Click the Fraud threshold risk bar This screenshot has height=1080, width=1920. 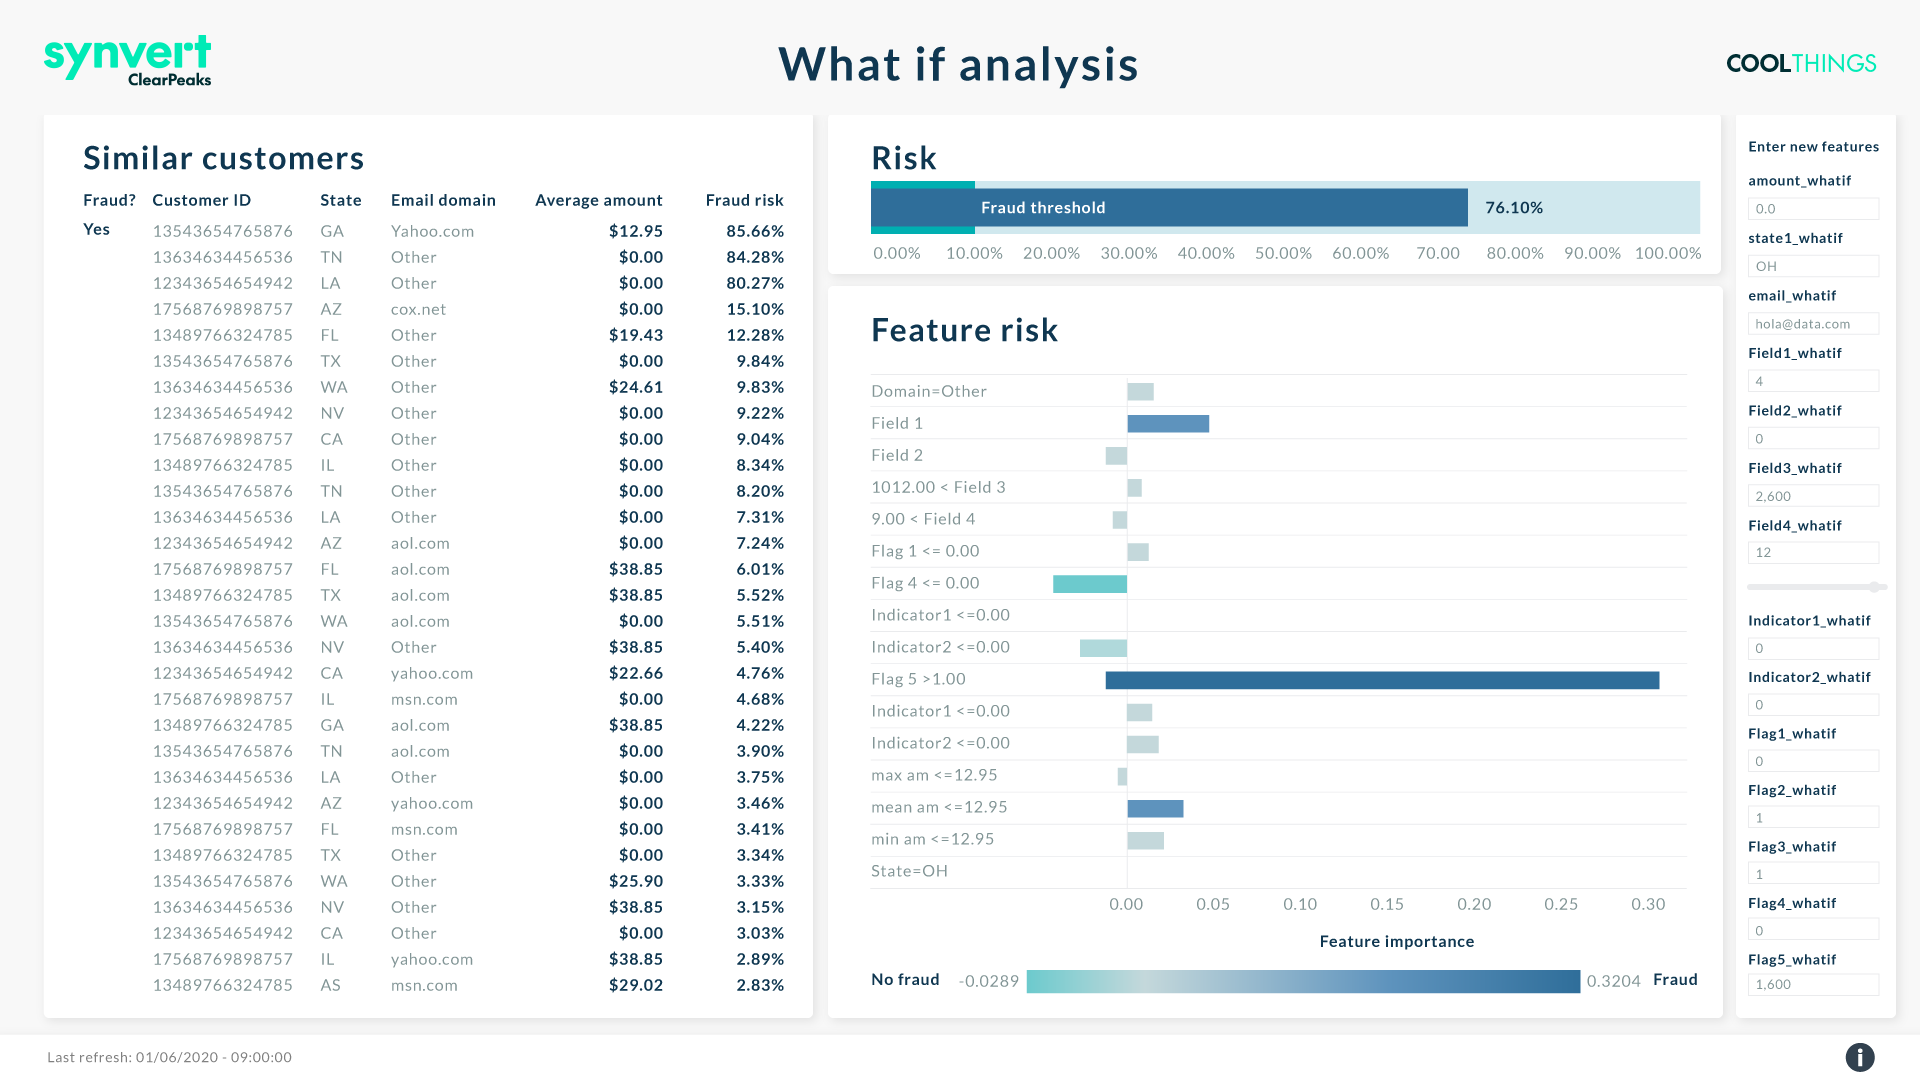coord(1169,207)
